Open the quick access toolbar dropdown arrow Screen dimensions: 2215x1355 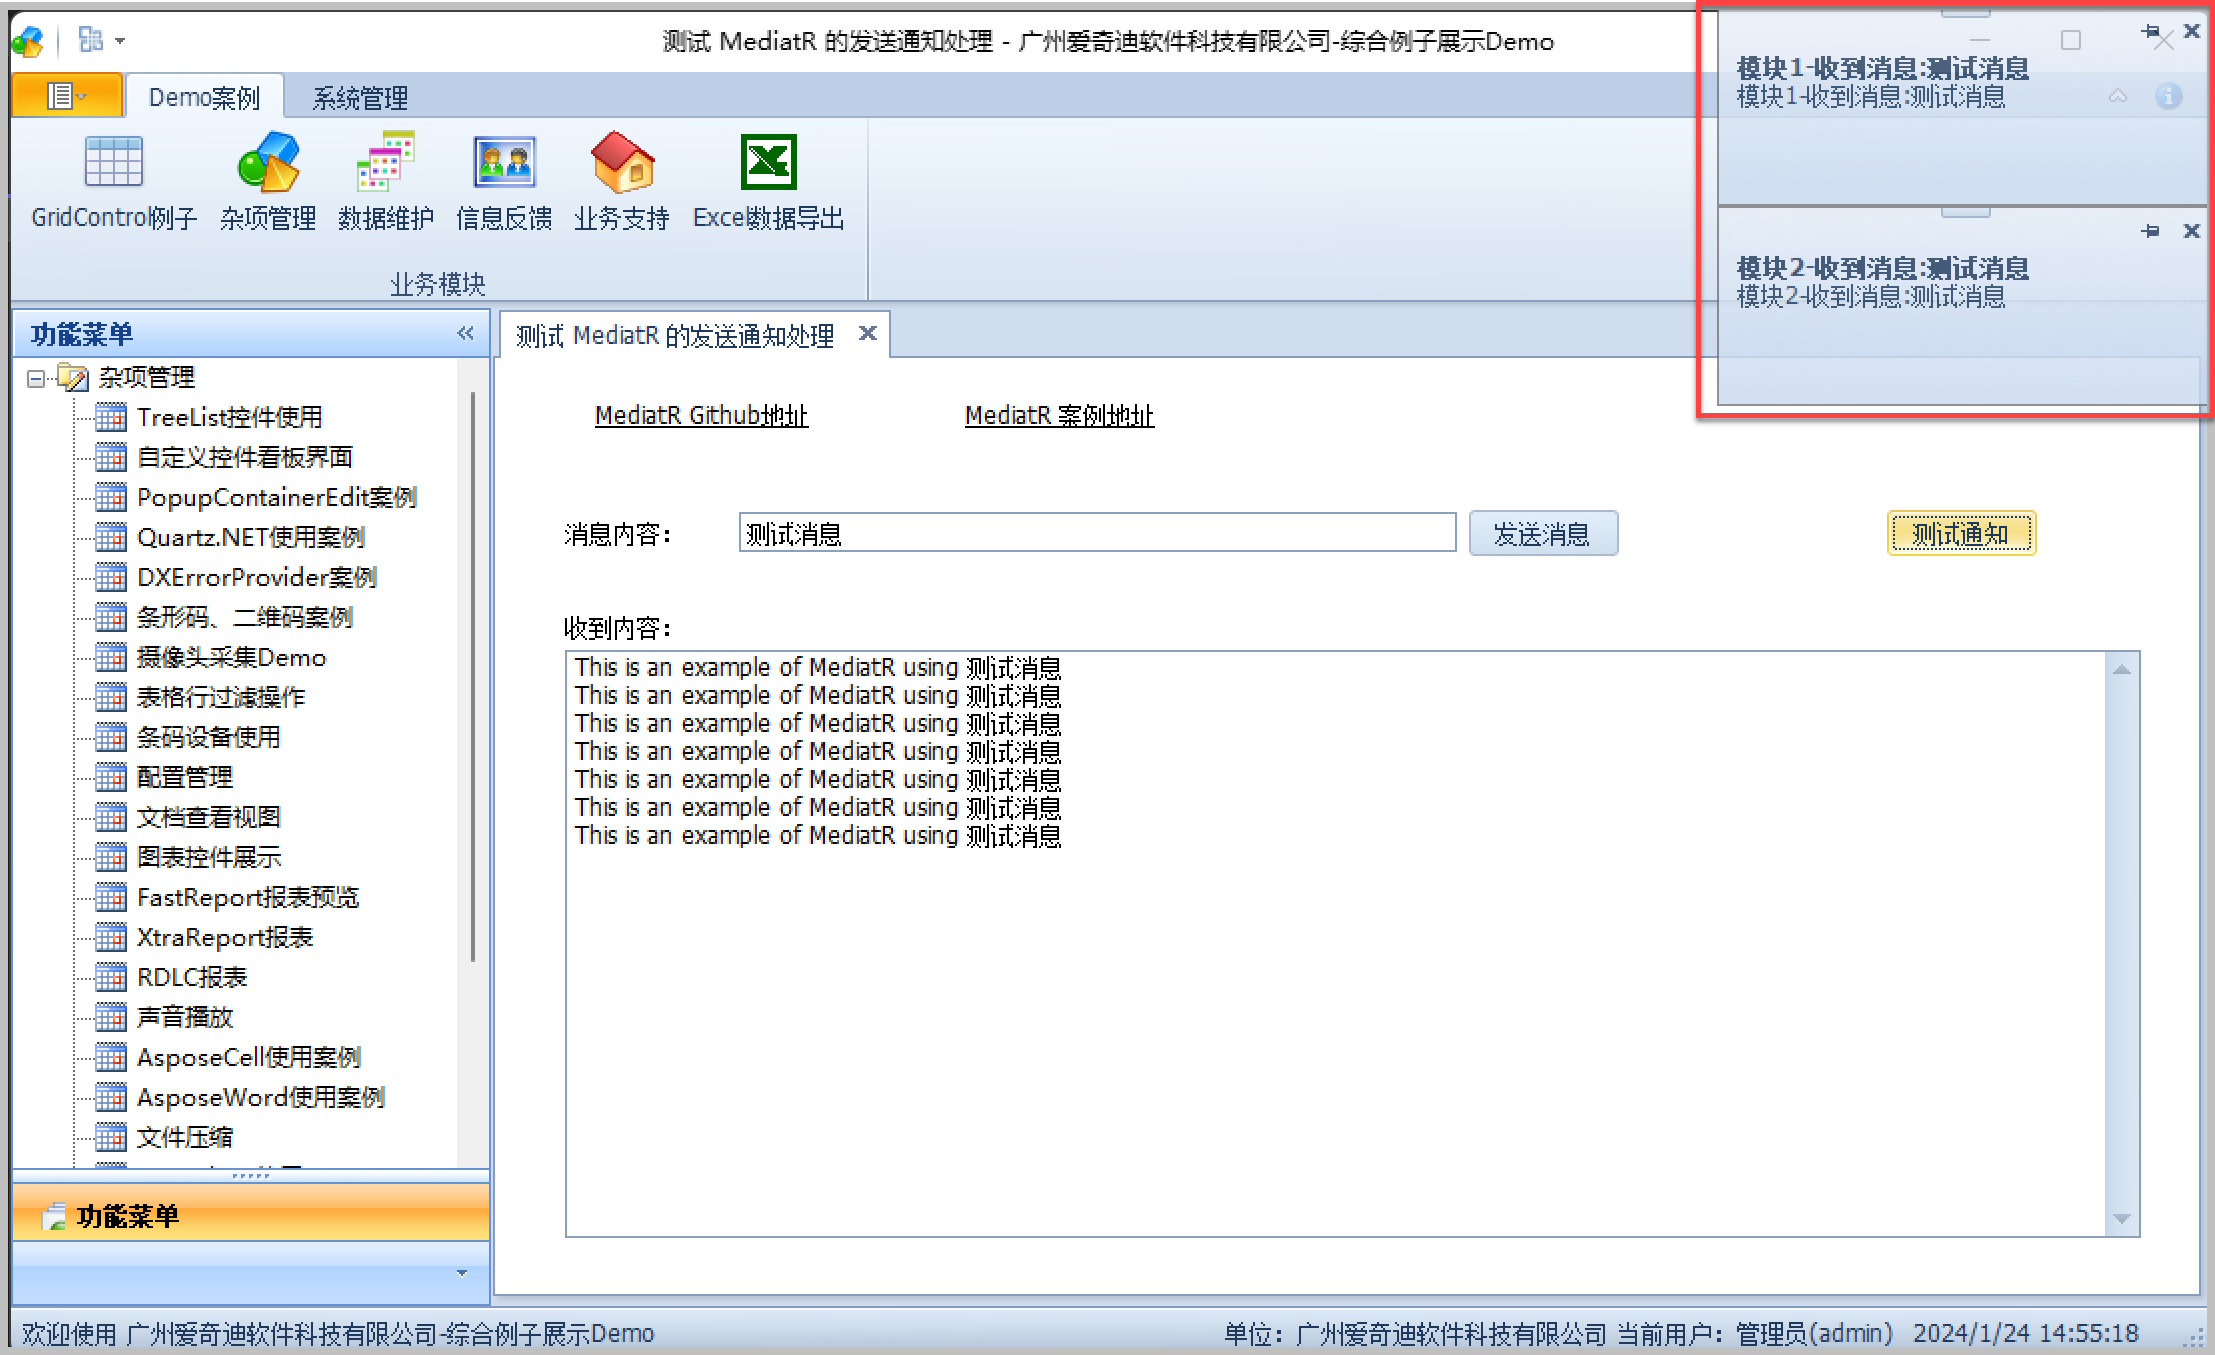click(x=120, y=41)
